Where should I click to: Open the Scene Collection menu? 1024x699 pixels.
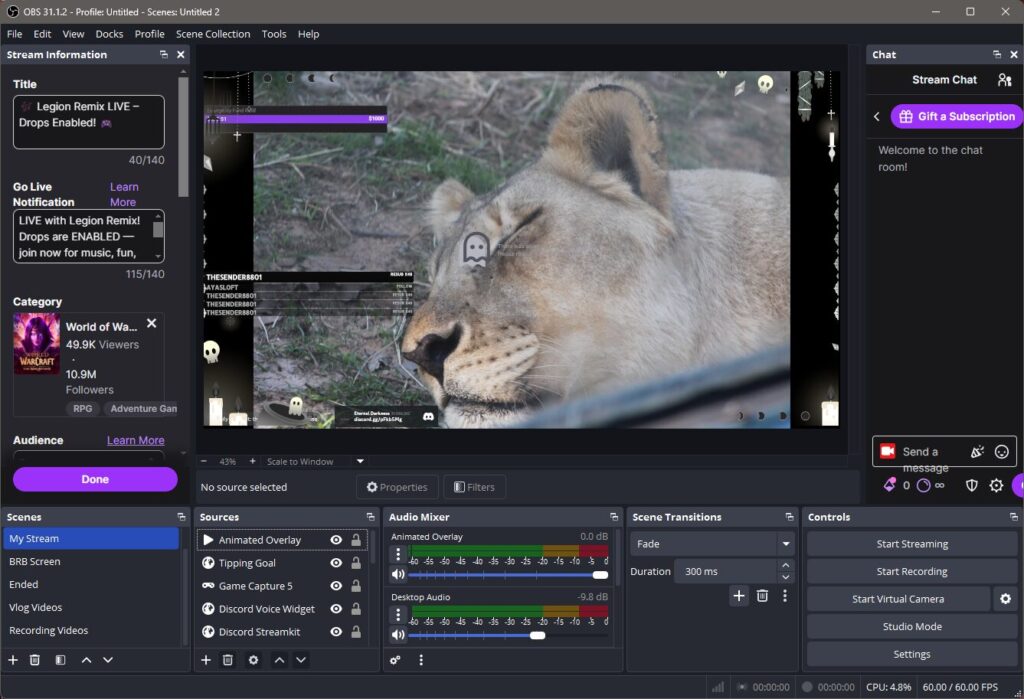point(213,34)
